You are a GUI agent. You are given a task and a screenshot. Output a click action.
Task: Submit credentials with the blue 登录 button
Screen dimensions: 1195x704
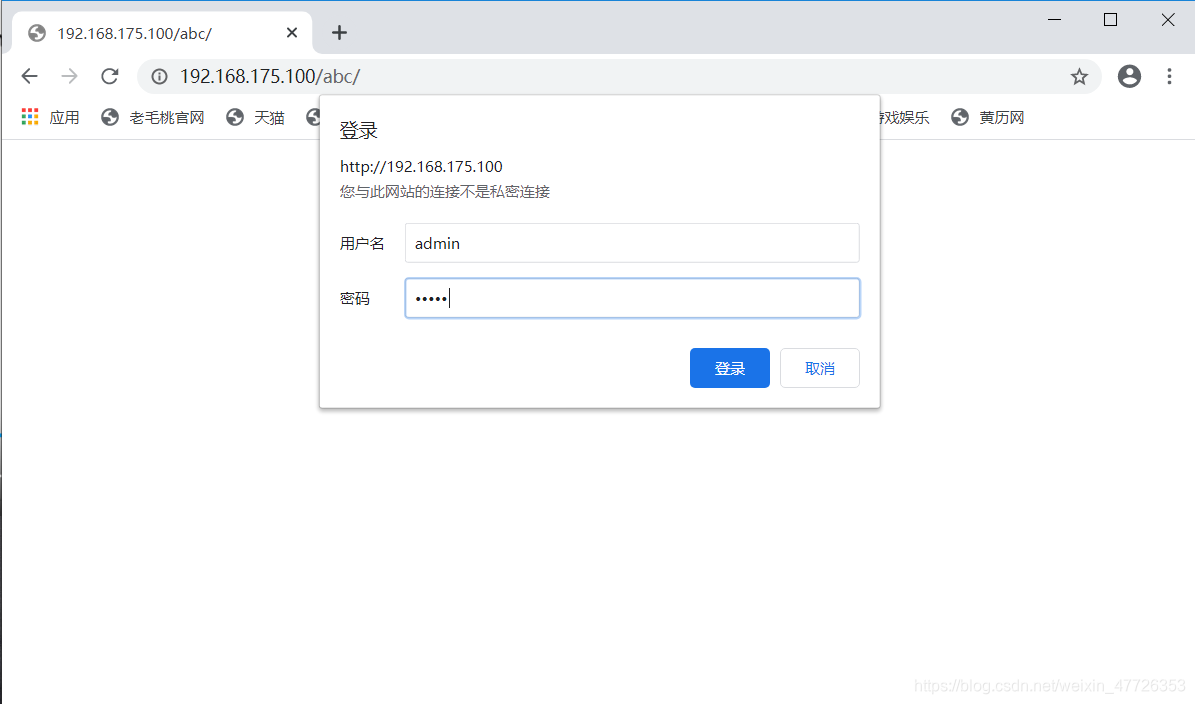pos(729,368)
